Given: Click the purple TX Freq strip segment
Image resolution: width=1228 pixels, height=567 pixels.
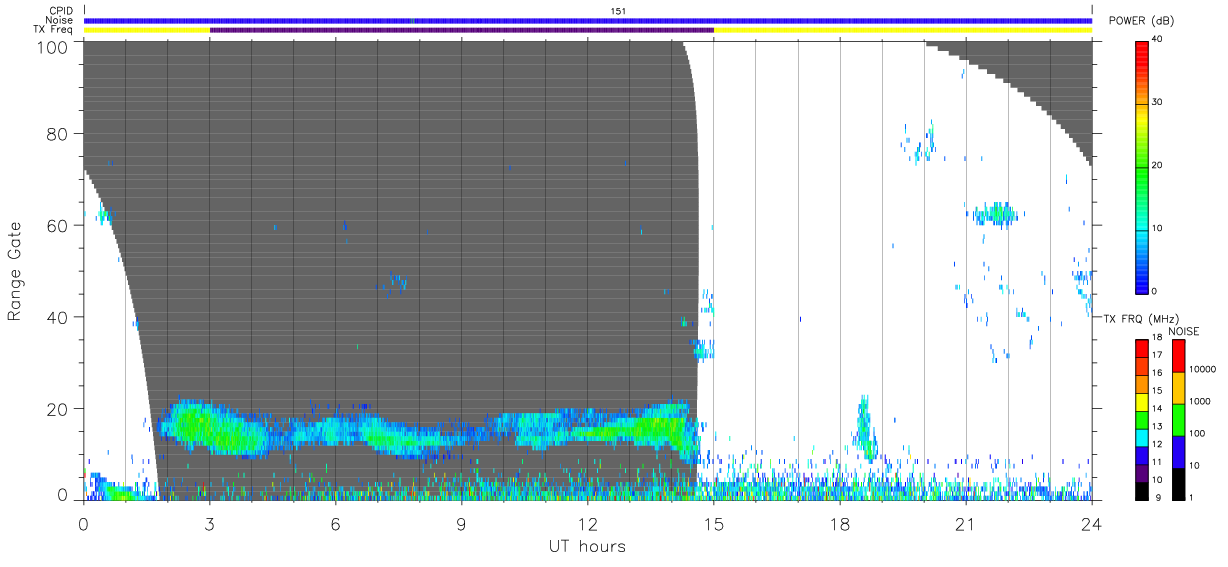Looking at the screenshot, I should tap(462, 30).
